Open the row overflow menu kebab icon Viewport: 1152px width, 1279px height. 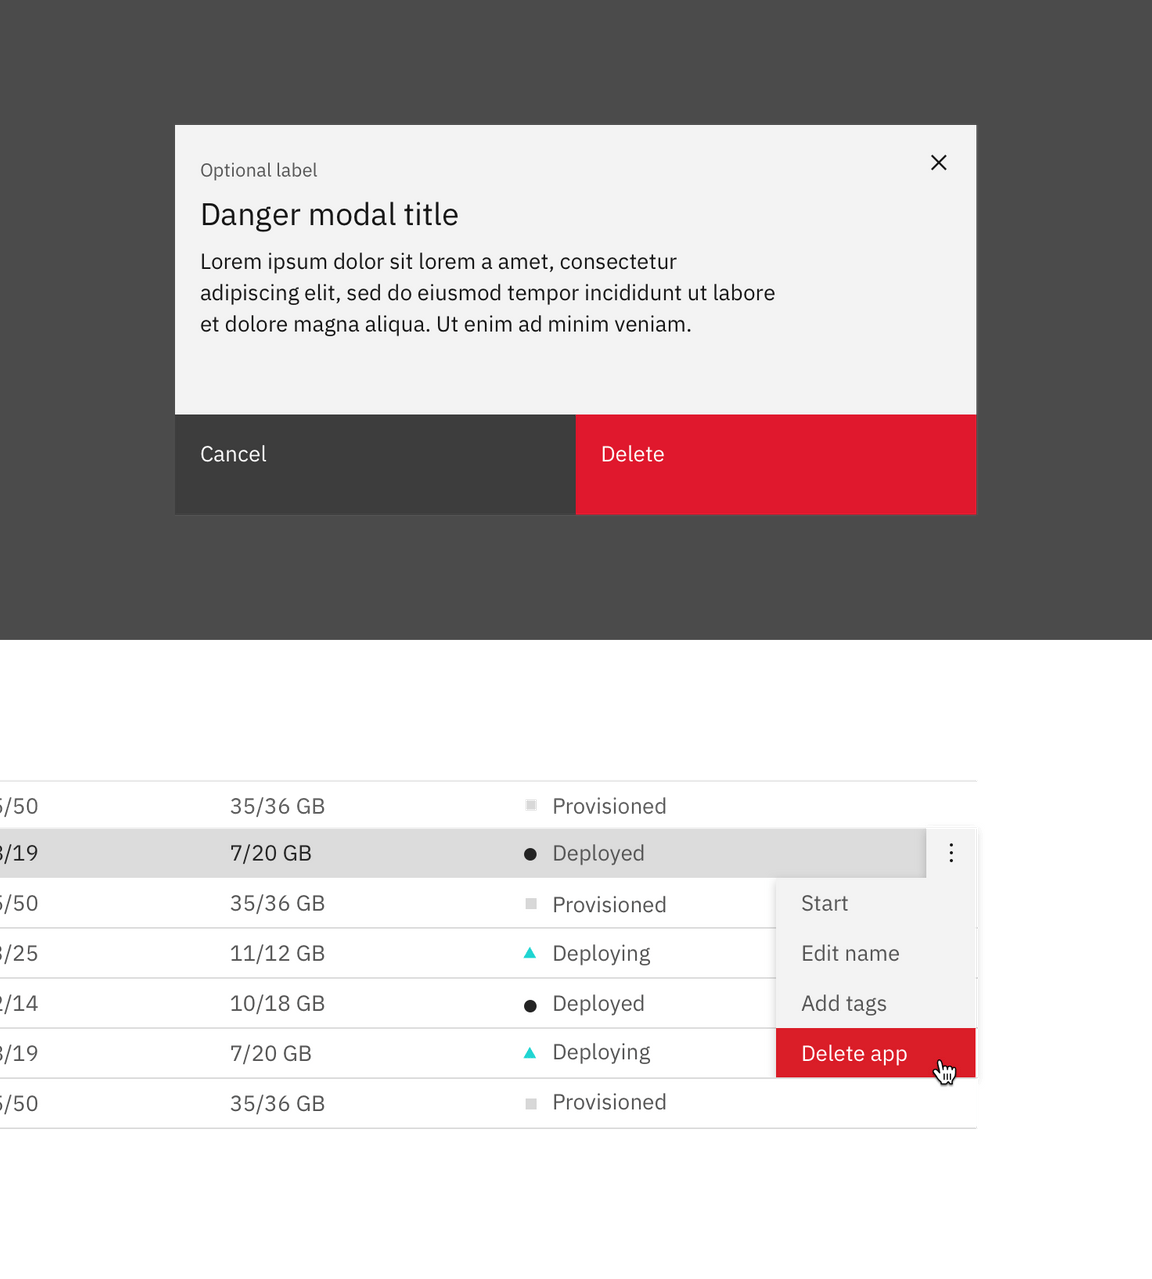950,852
